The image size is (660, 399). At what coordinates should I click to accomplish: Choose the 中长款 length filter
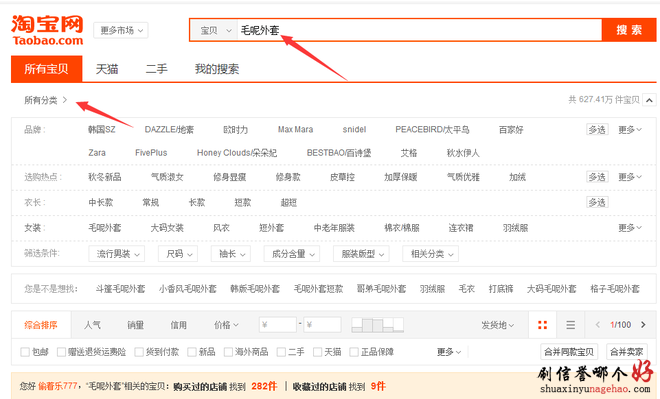[x=101, y=202]
